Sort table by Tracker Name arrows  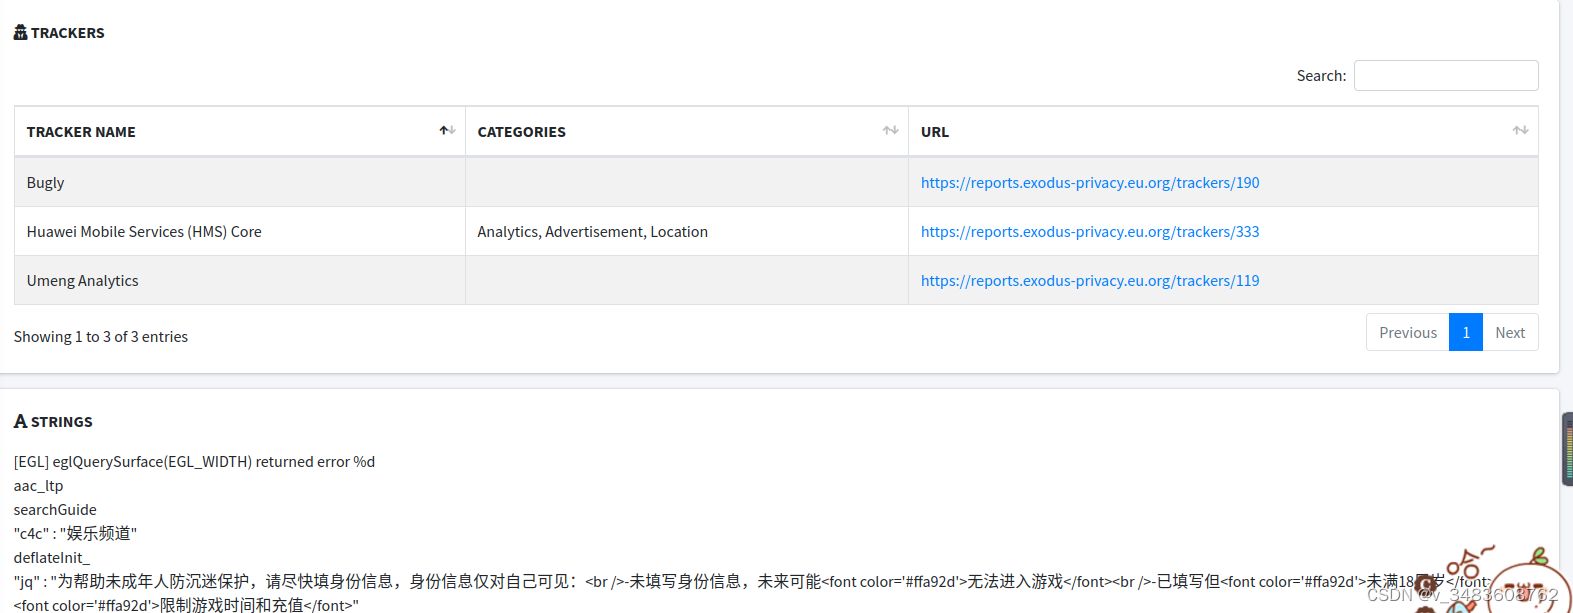[x=447, y=131]
